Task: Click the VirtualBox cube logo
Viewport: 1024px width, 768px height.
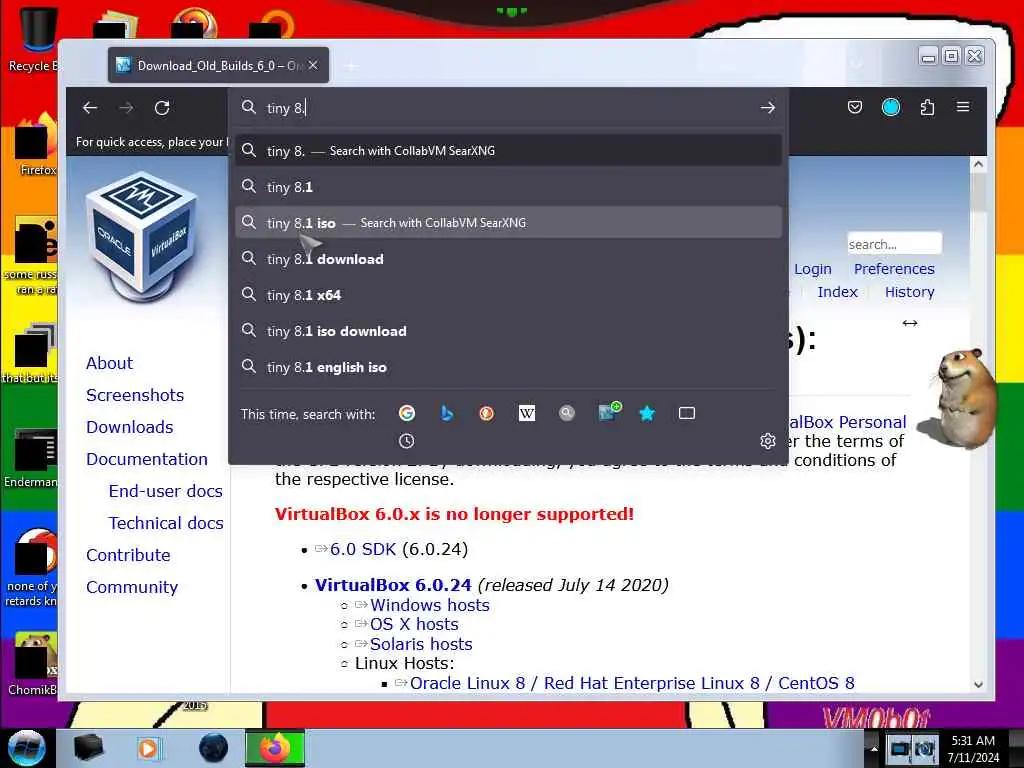Action: tap(141, 236)
